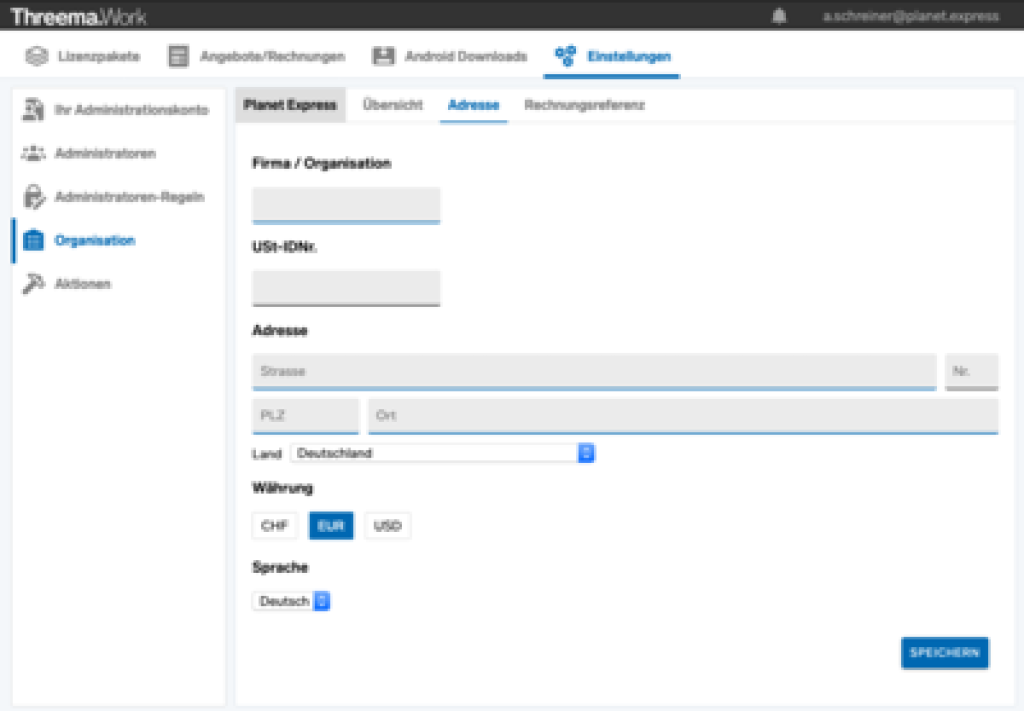Open the Land country dropdown
The image size is (1024, 711).
coord(442,453)
